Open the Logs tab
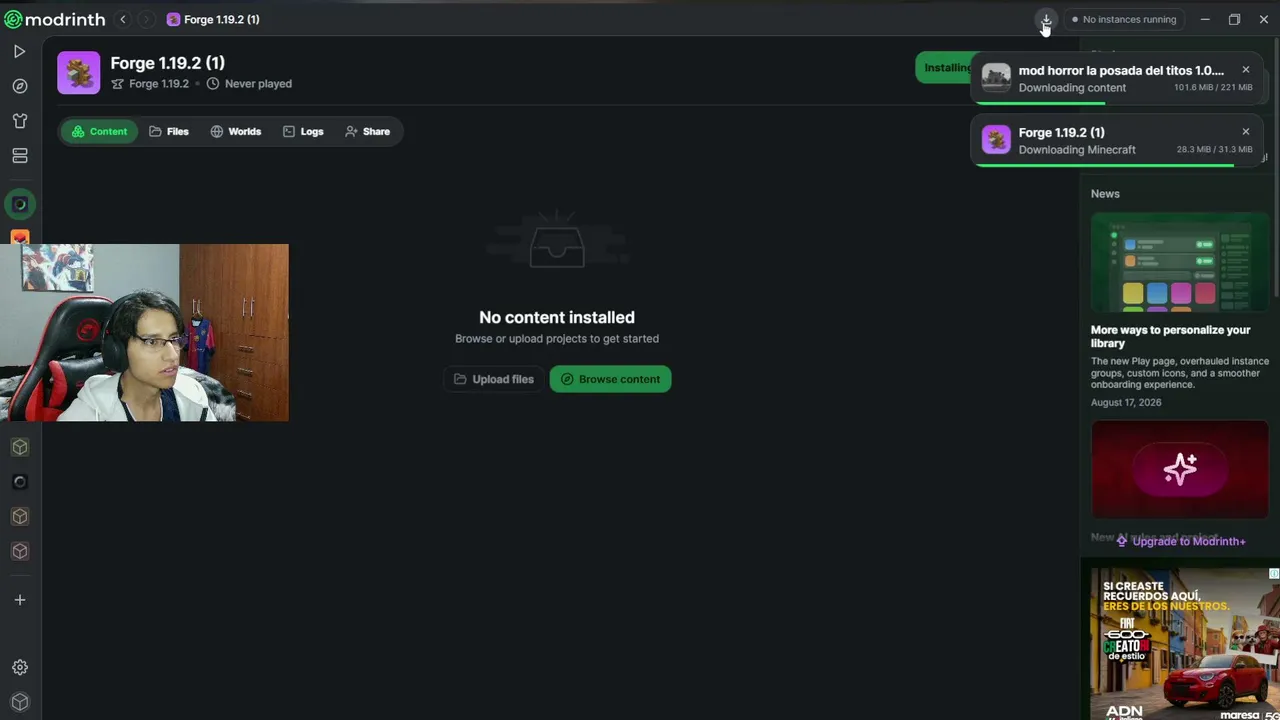 303,131
